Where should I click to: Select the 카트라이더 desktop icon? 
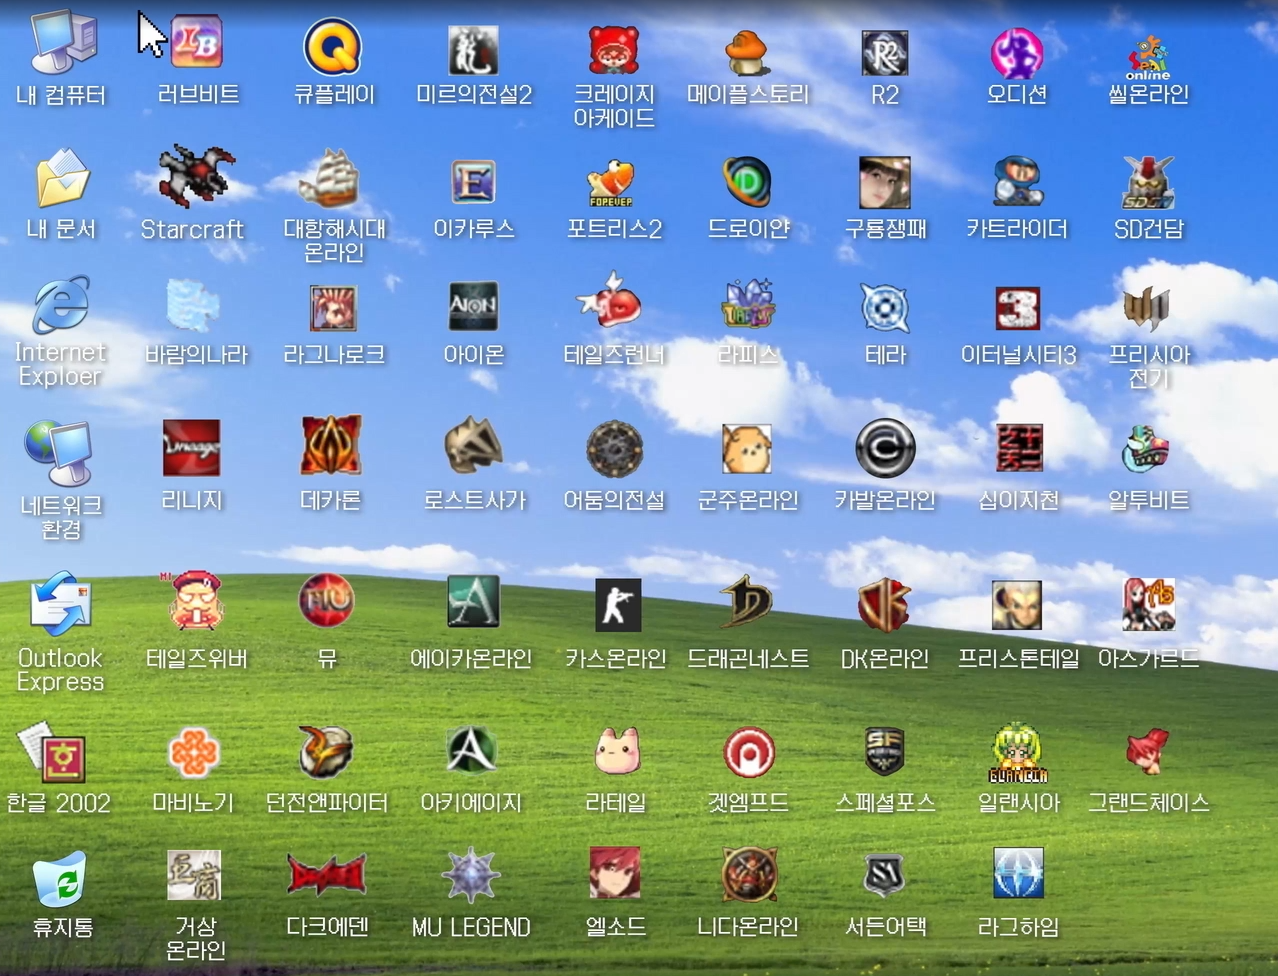tap(1017, 182)
